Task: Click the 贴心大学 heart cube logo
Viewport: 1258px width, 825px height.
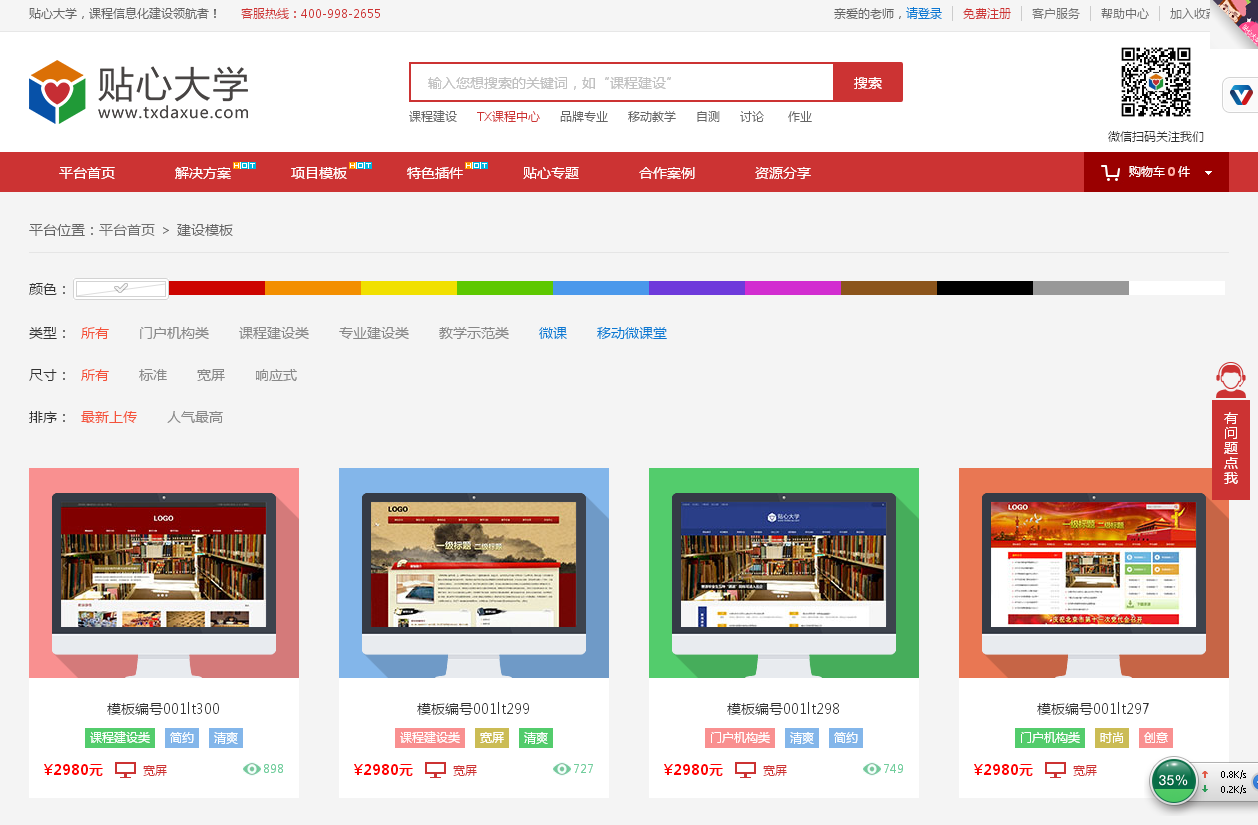Action: click(57, 92)
